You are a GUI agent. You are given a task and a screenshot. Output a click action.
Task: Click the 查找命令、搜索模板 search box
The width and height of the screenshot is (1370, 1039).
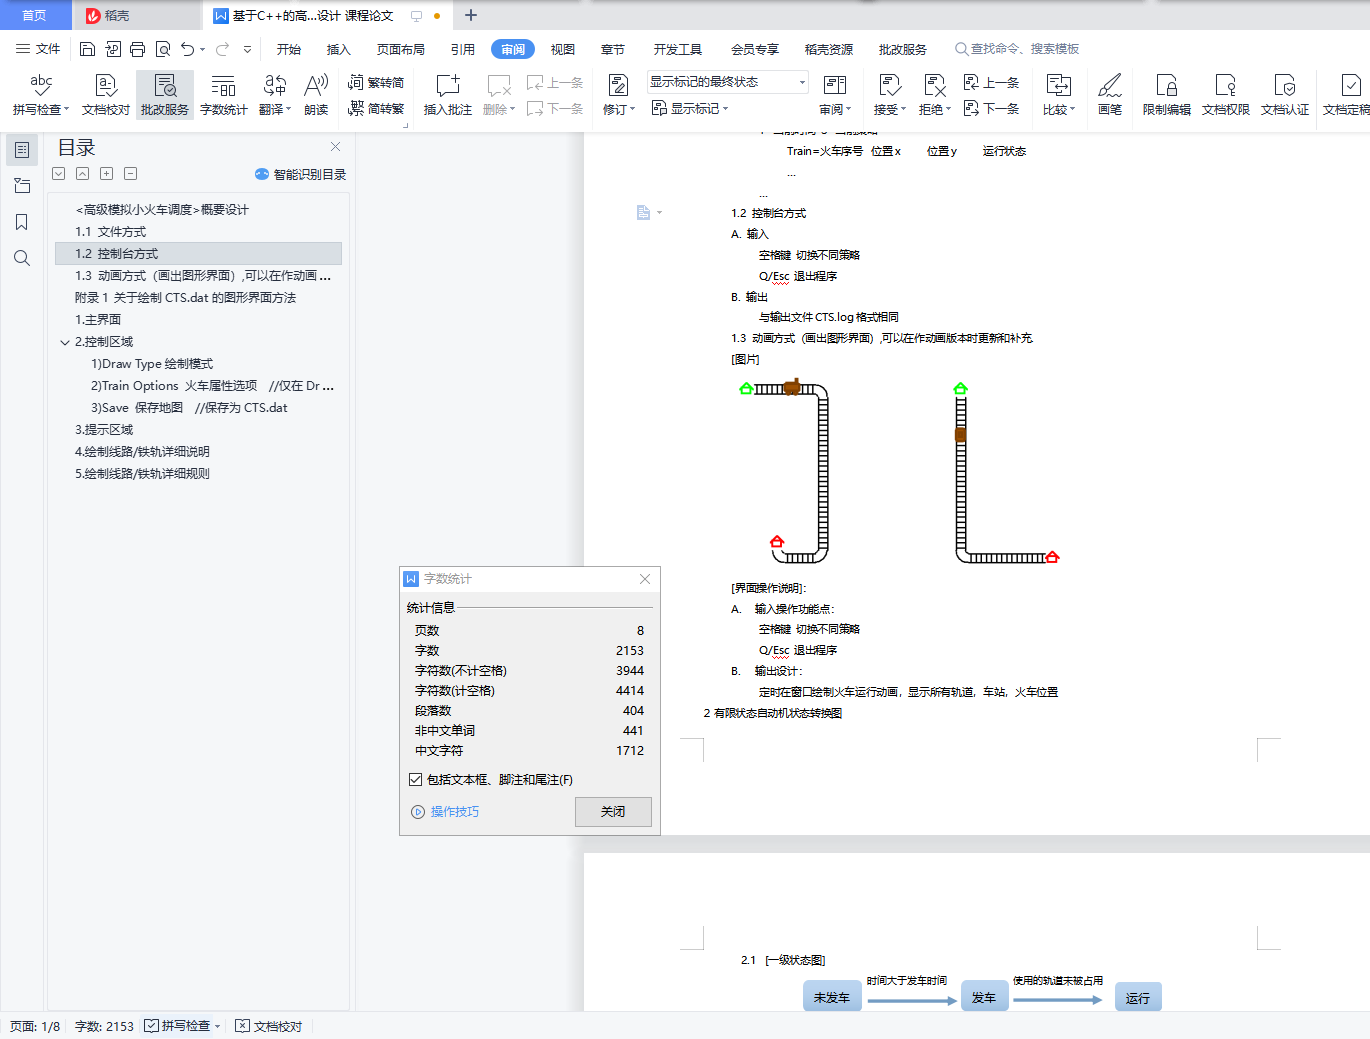(x=1017, y=49)
